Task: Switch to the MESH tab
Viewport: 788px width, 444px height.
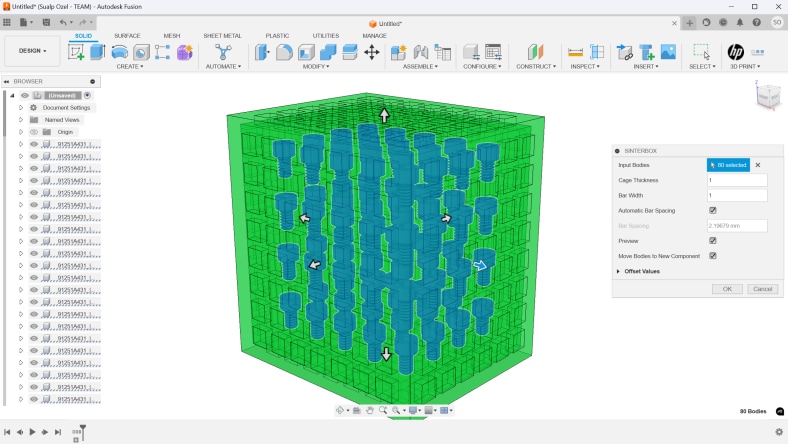Action: pyautogui.click(x=171, y=36)
